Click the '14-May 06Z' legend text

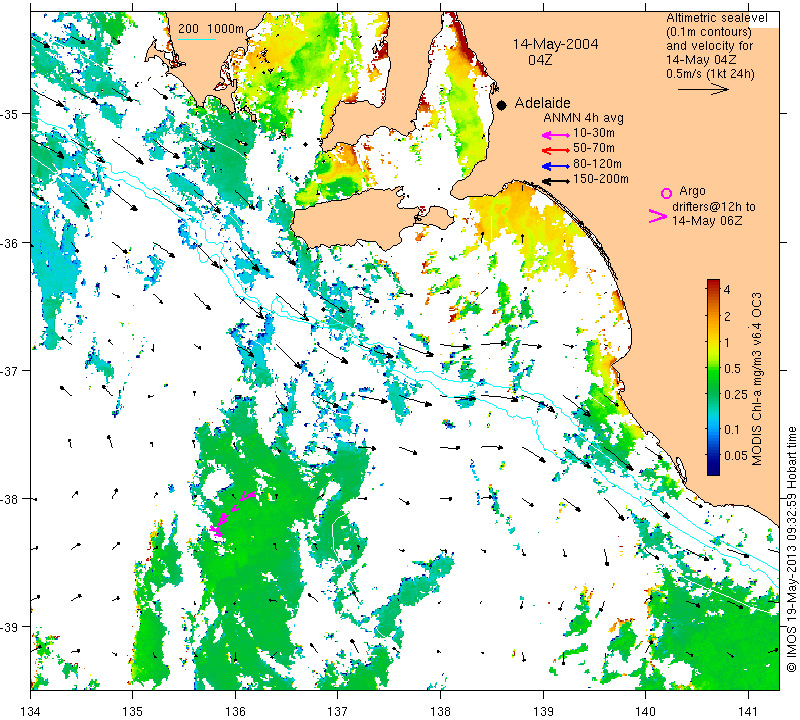tap(707, 220)
